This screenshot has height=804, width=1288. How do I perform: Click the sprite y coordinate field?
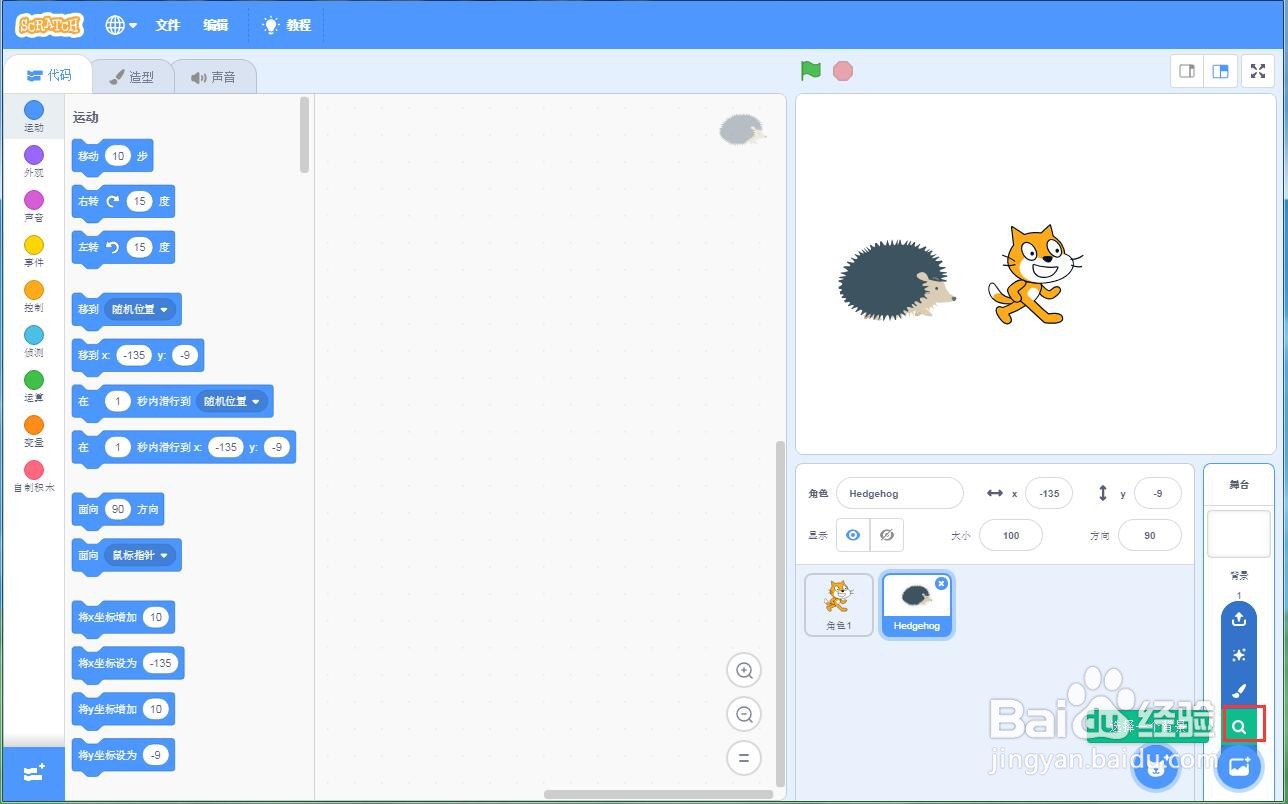[x=1158, y=494]
